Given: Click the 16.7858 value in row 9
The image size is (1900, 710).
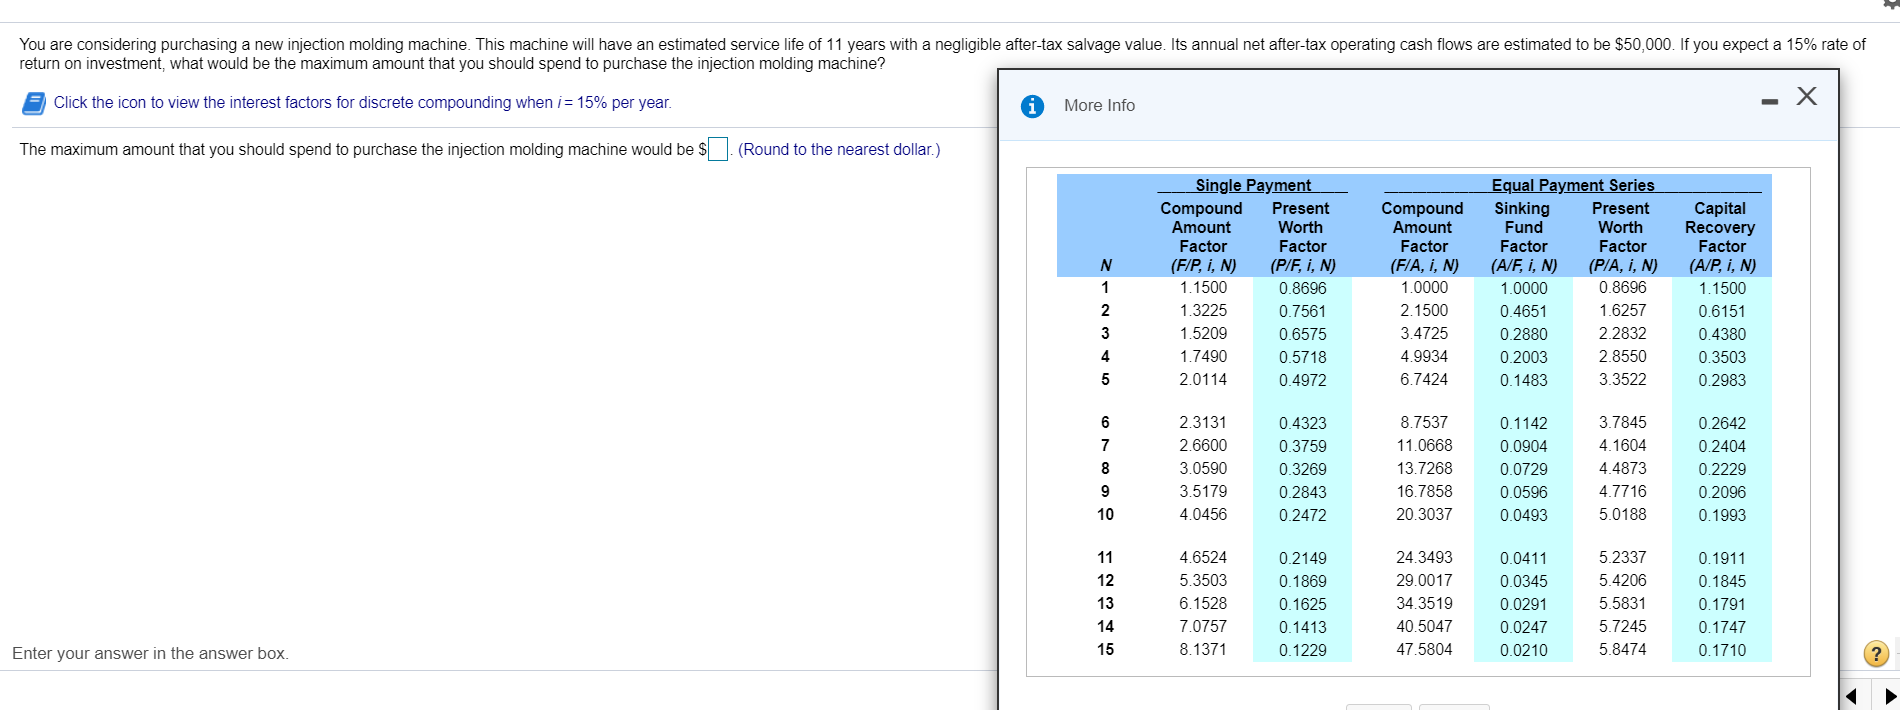Looking at the screenshot, I should coord(1424,492).
